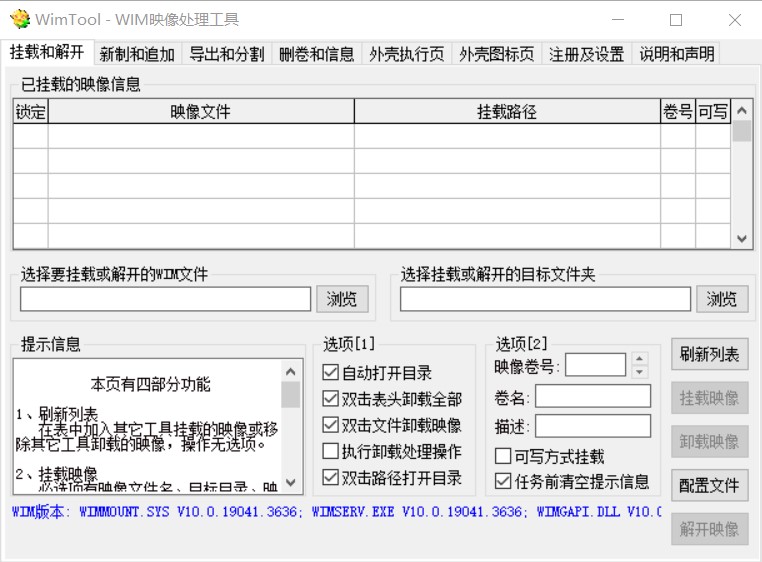The width and height of the screenshot is (762, 562).
Task: Click the 卸载映像 button
Action: (710, 441)
